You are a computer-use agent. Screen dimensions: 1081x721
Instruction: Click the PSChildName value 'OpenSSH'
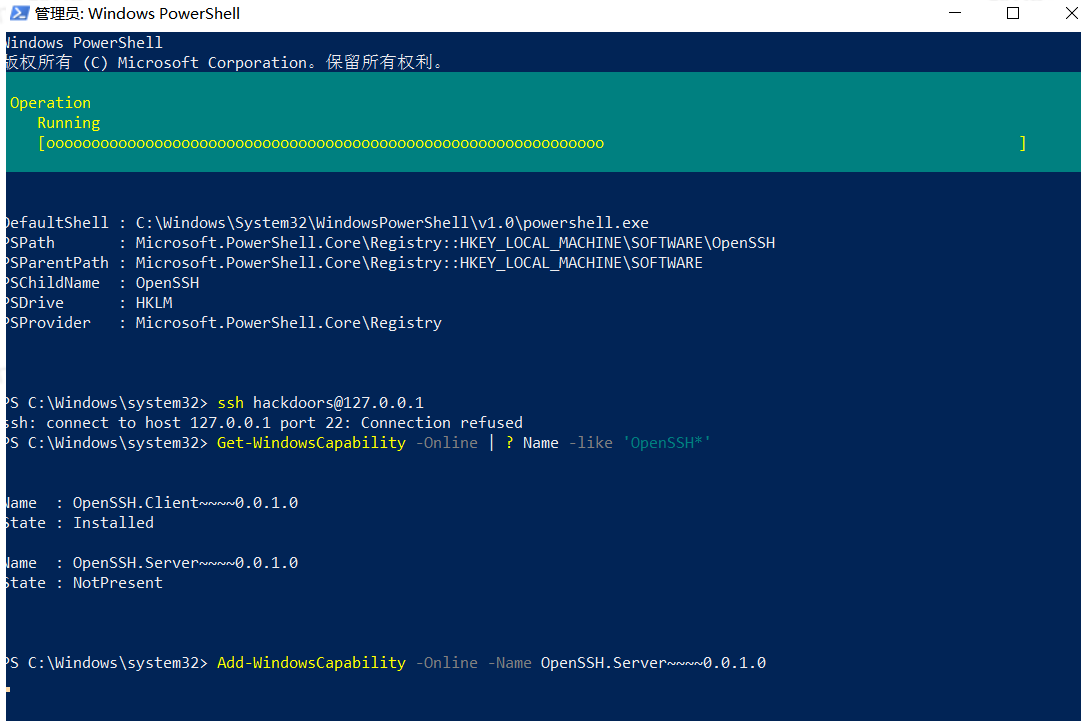pos(168,283)
